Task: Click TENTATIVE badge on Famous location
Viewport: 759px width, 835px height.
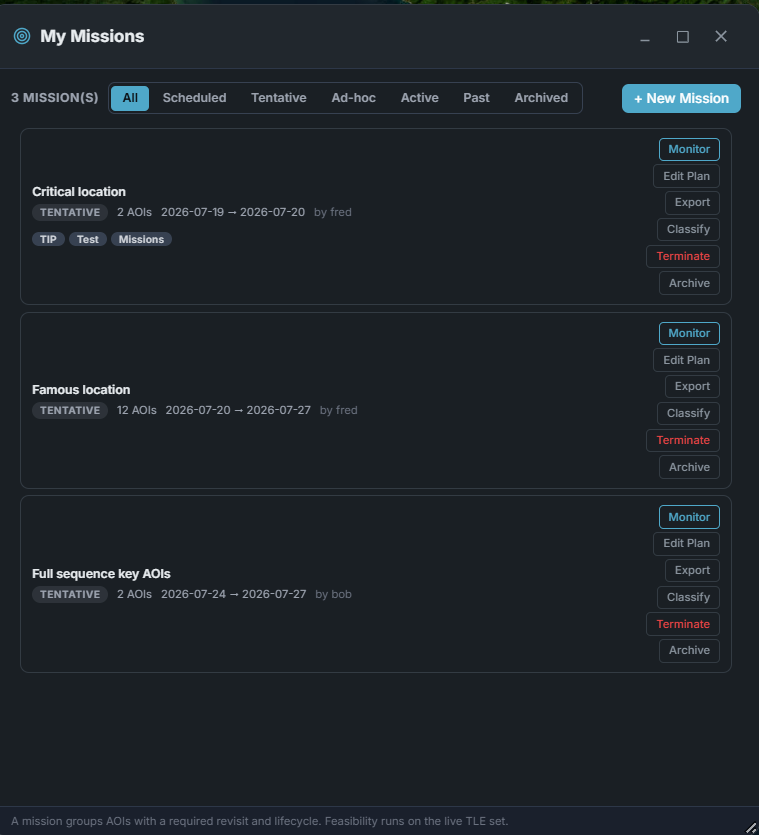Action: coord(70,411)
